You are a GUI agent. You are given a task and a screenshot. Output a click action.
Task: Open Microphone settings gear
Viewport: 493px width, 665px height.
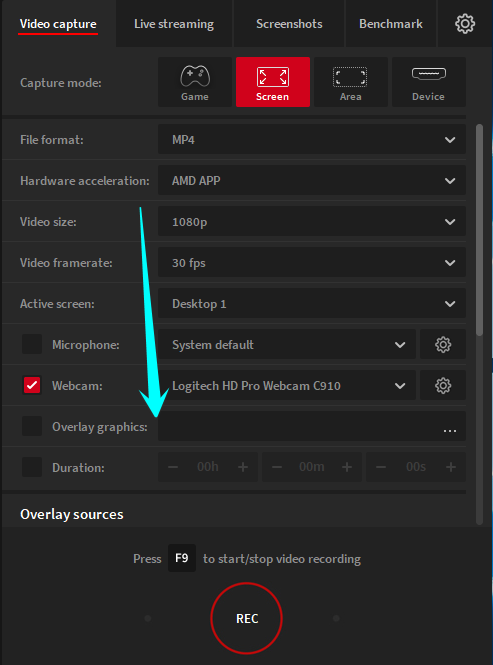pyautogui.click(x=443, y=344)
